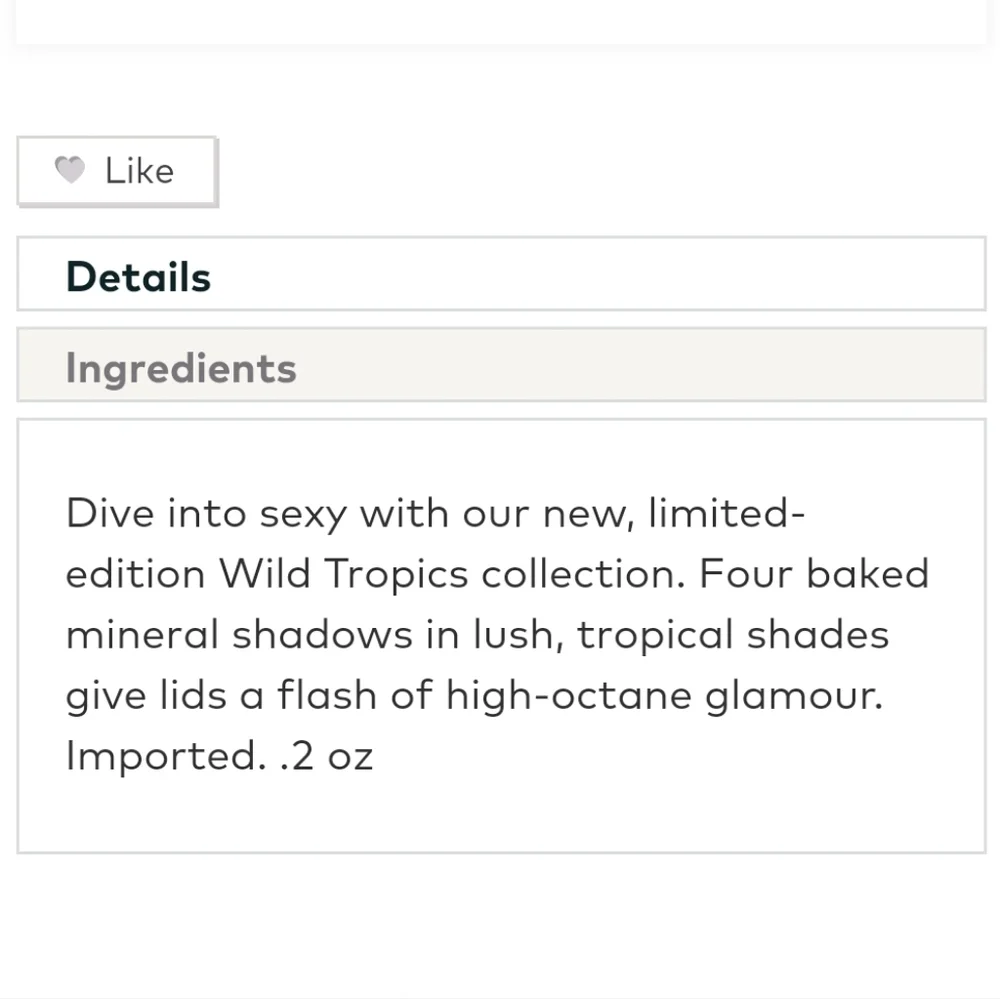Screen dimensions: 1000x999
Task: Click "give lids" in the description
Action: (x=146, y=695)
